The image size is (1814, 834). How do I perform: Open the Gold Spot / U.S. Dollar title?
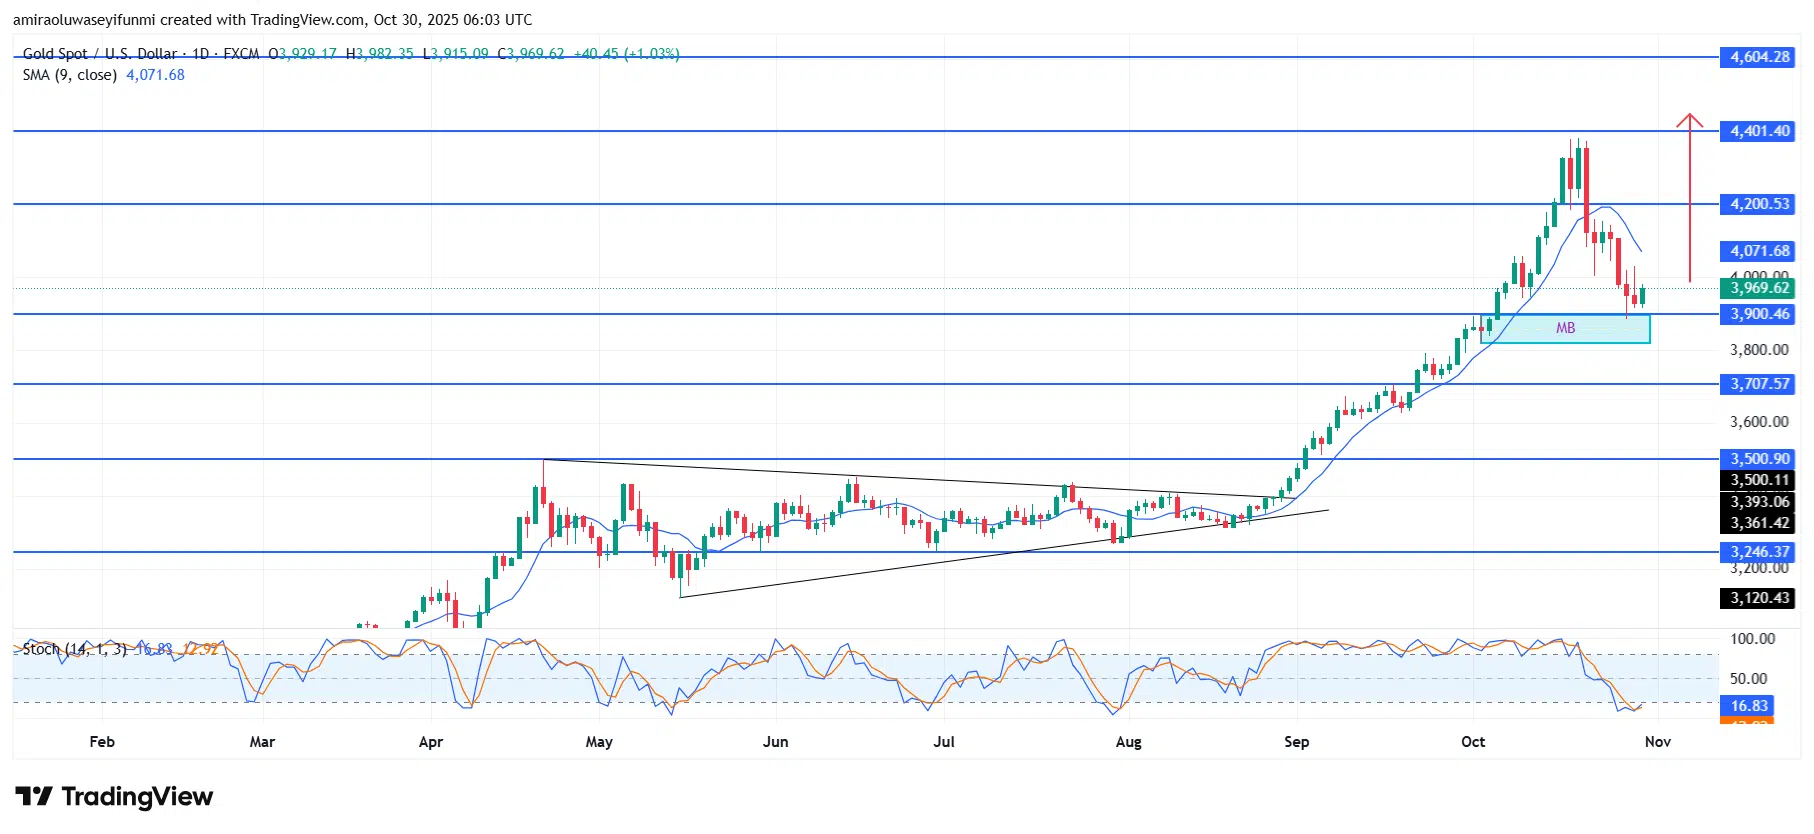click(x=100, y=54)
